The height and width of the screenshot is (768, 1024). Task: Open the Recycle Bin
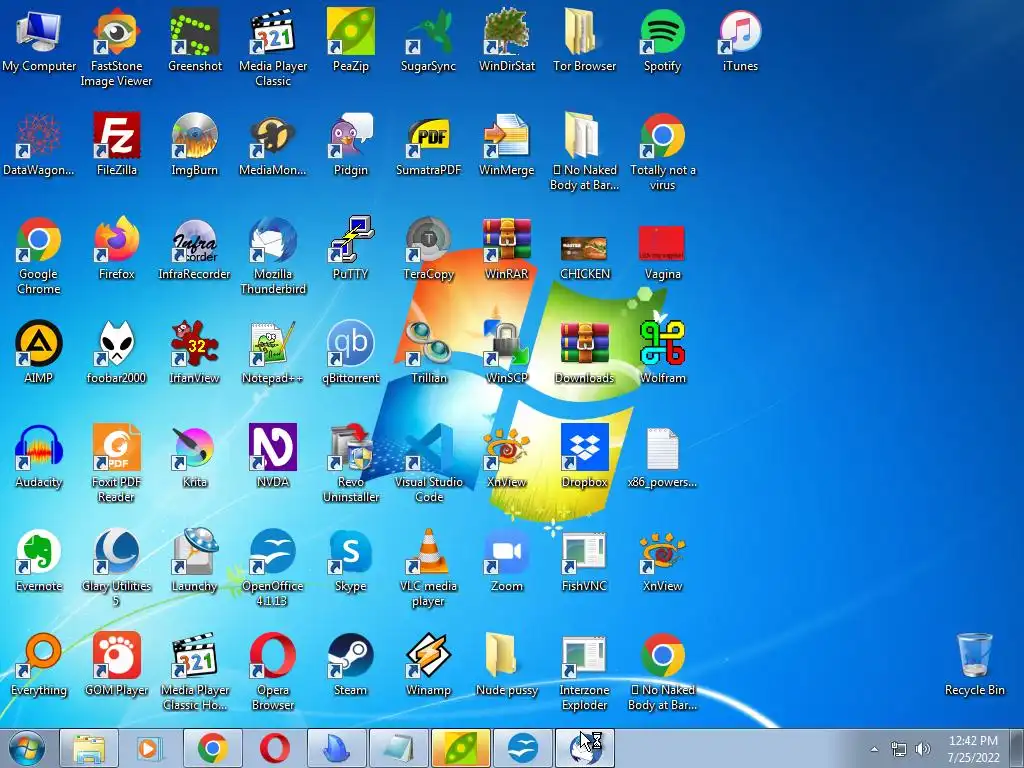[x=974, y=664]
